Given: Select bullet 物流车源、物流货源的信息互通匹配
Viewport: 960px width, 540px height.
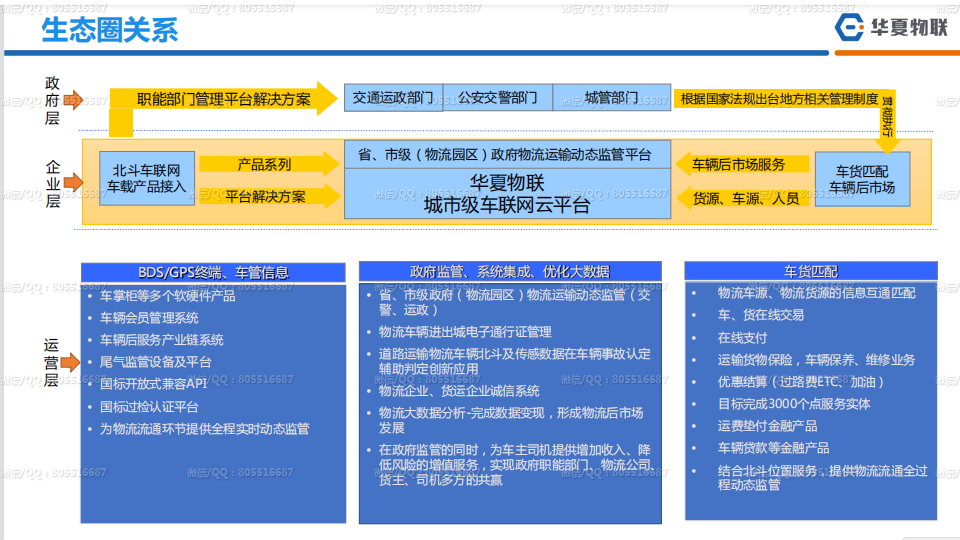Looking at the screenshot, I should click(817, 293).
